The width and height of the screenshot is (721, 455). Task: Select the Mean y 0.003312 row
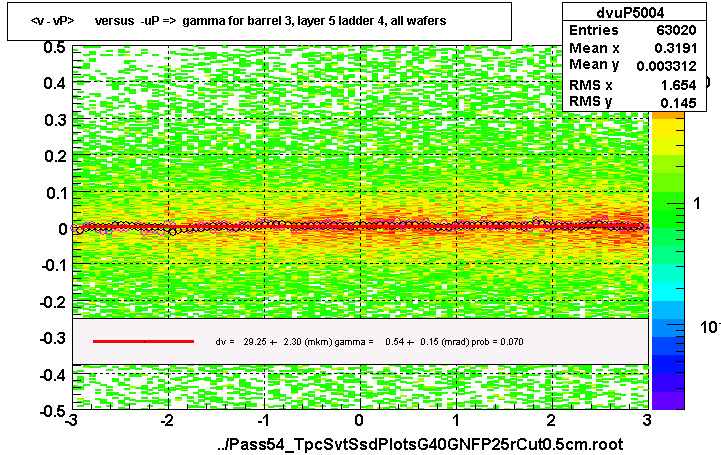[x=633, y=66]
